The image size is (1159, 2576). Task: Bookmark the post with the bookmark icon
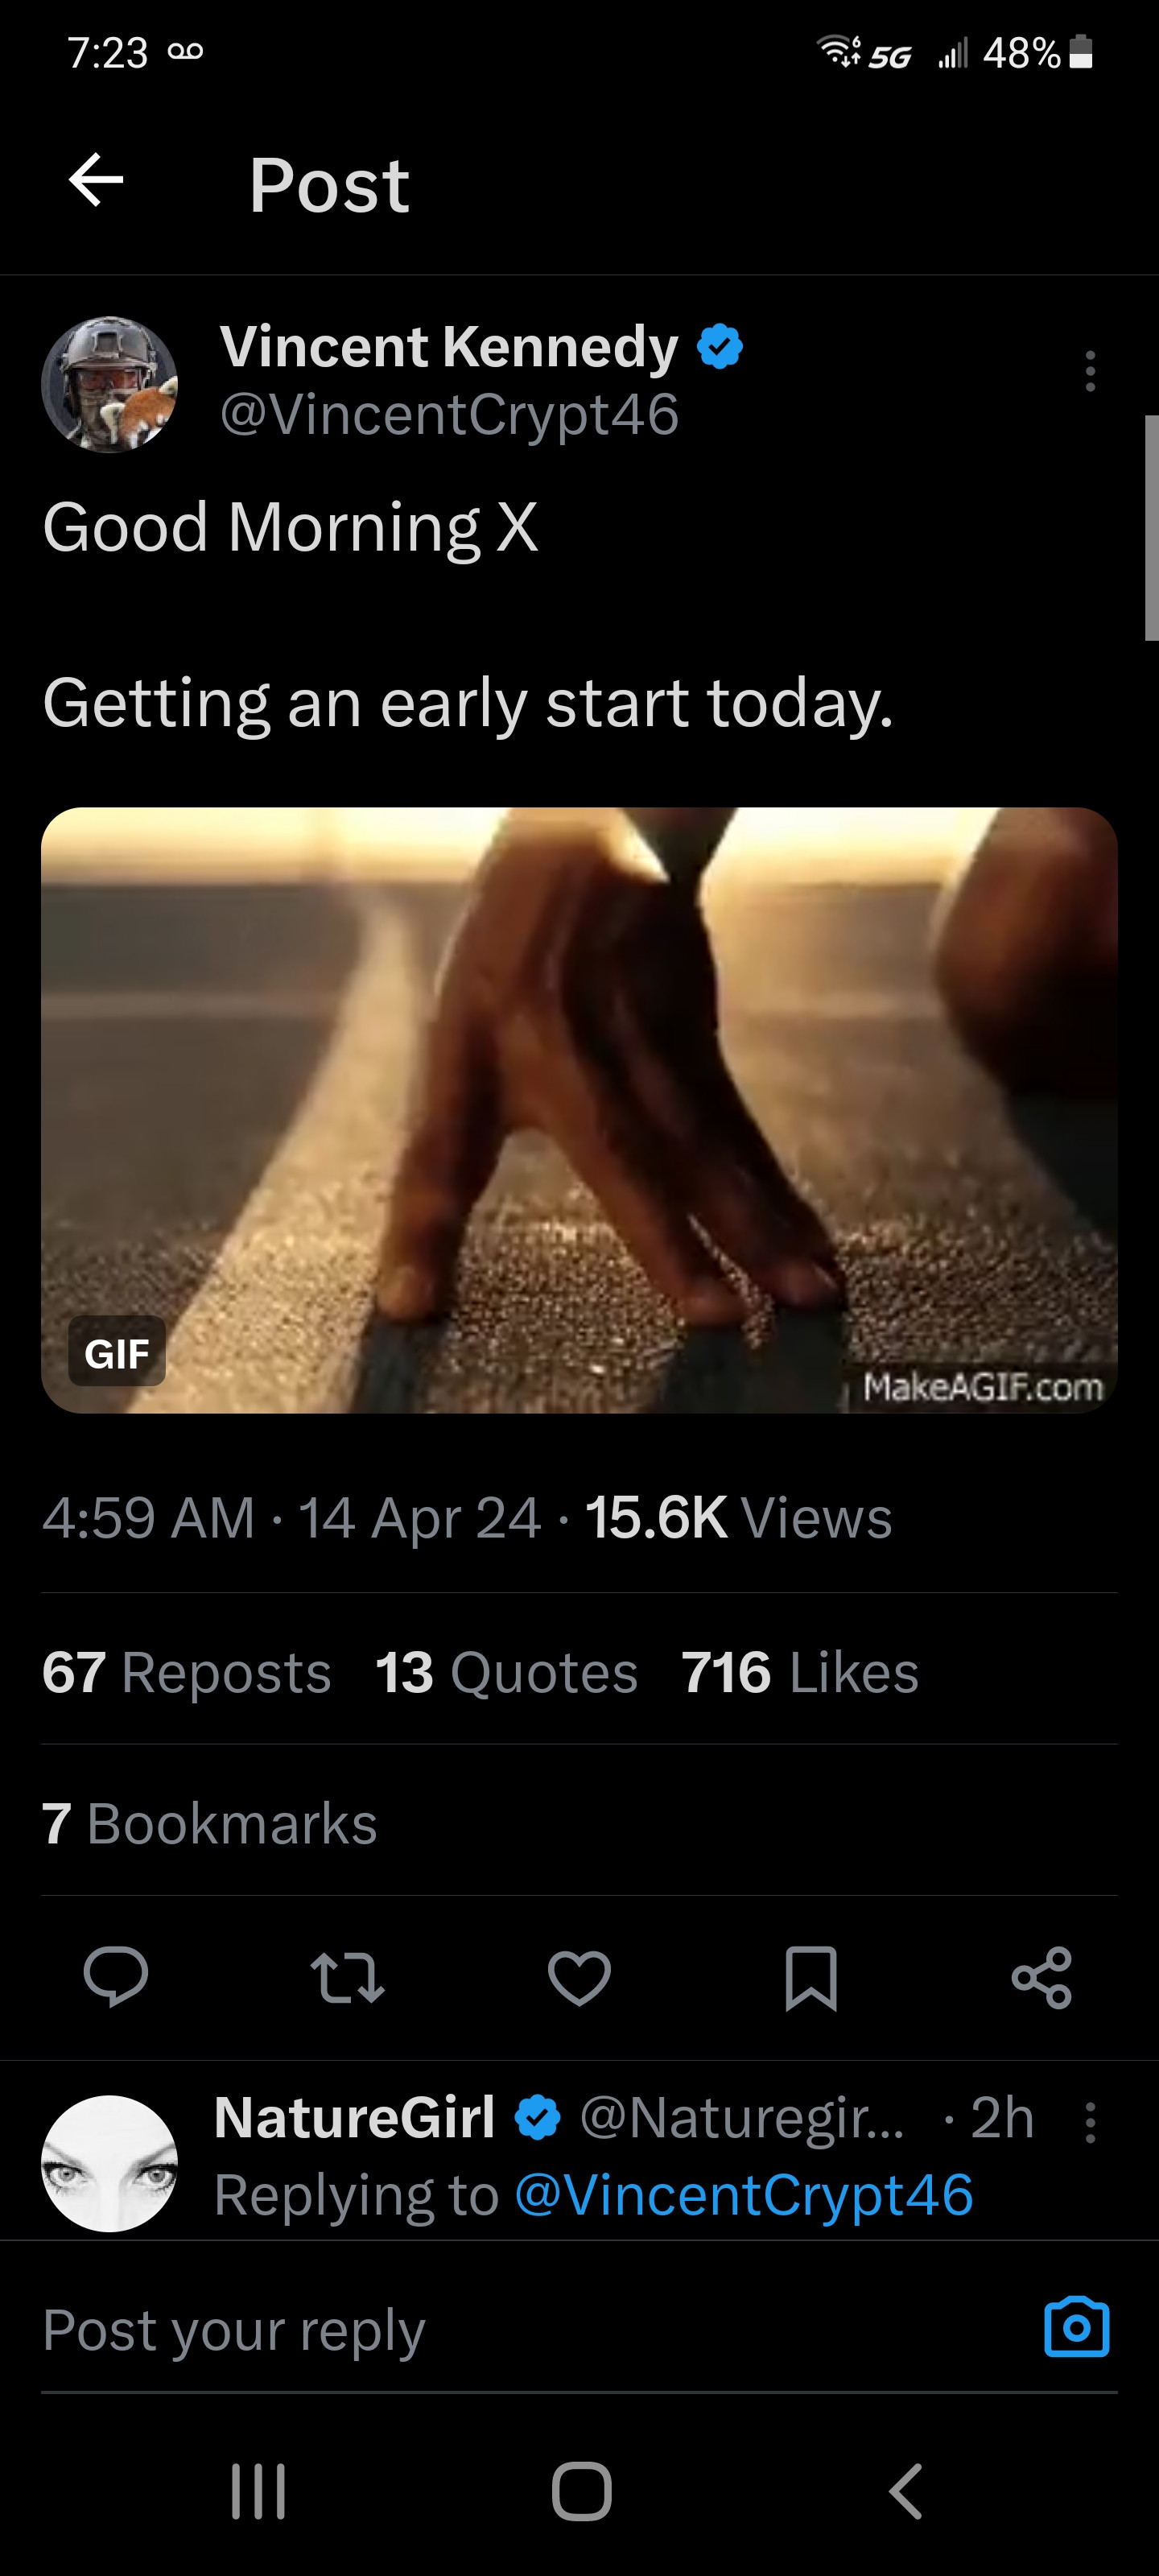click(x=811, y=1977)
